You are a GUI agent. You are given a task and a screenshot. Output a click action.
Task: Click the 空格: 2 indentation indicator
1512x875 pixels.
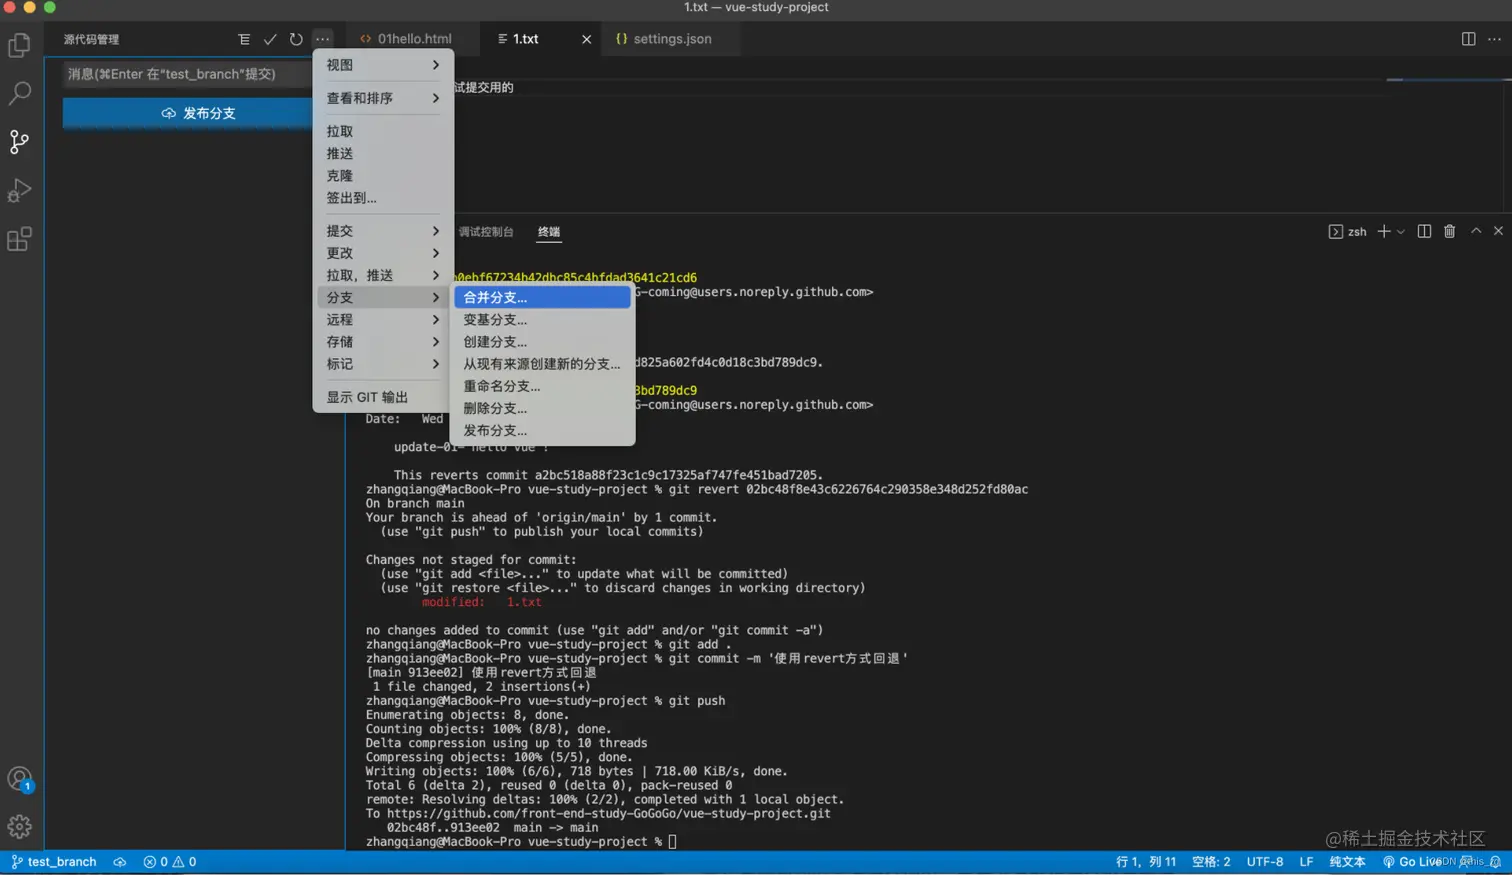tap(1211, 862)
